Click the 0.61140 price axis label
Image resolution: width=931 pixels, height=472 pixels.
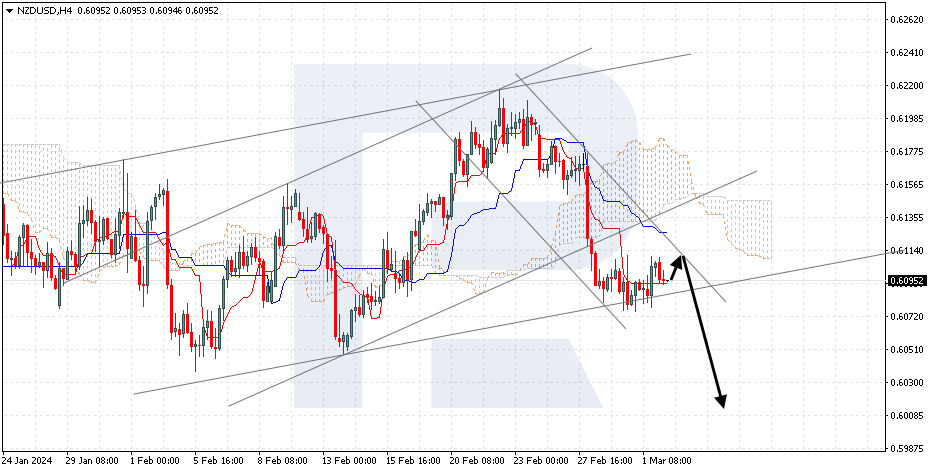905,250
